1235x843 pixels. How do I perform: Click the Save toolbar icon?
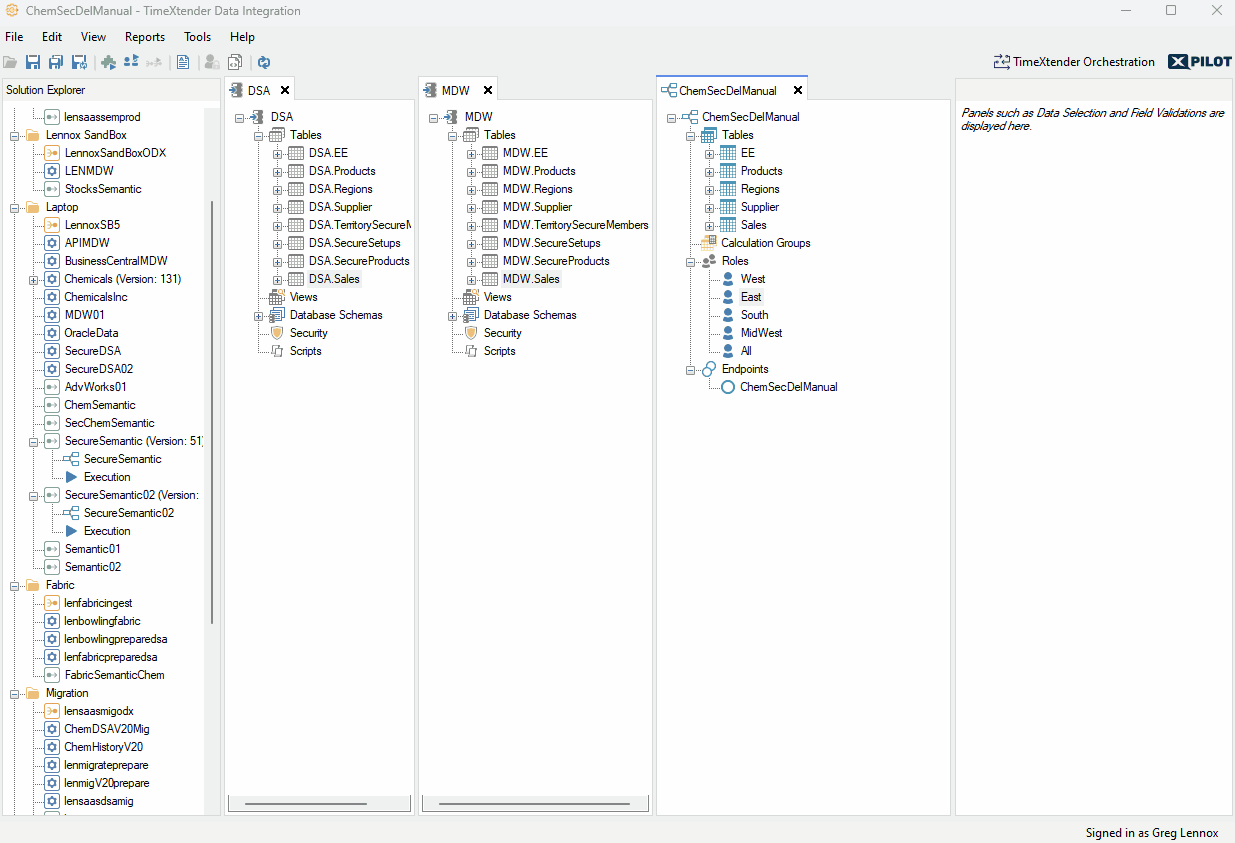click(33, 62)
